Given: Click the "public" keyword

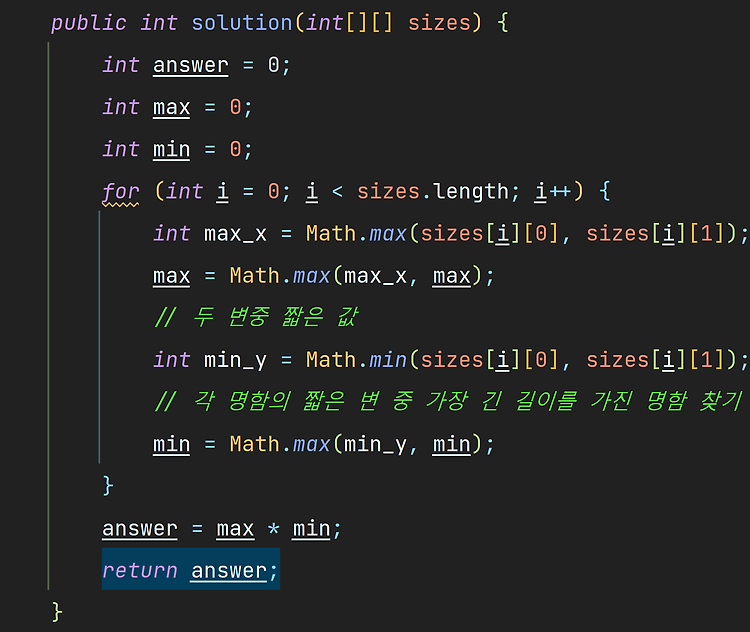Looking at the screenshot, I should (89, 23).
